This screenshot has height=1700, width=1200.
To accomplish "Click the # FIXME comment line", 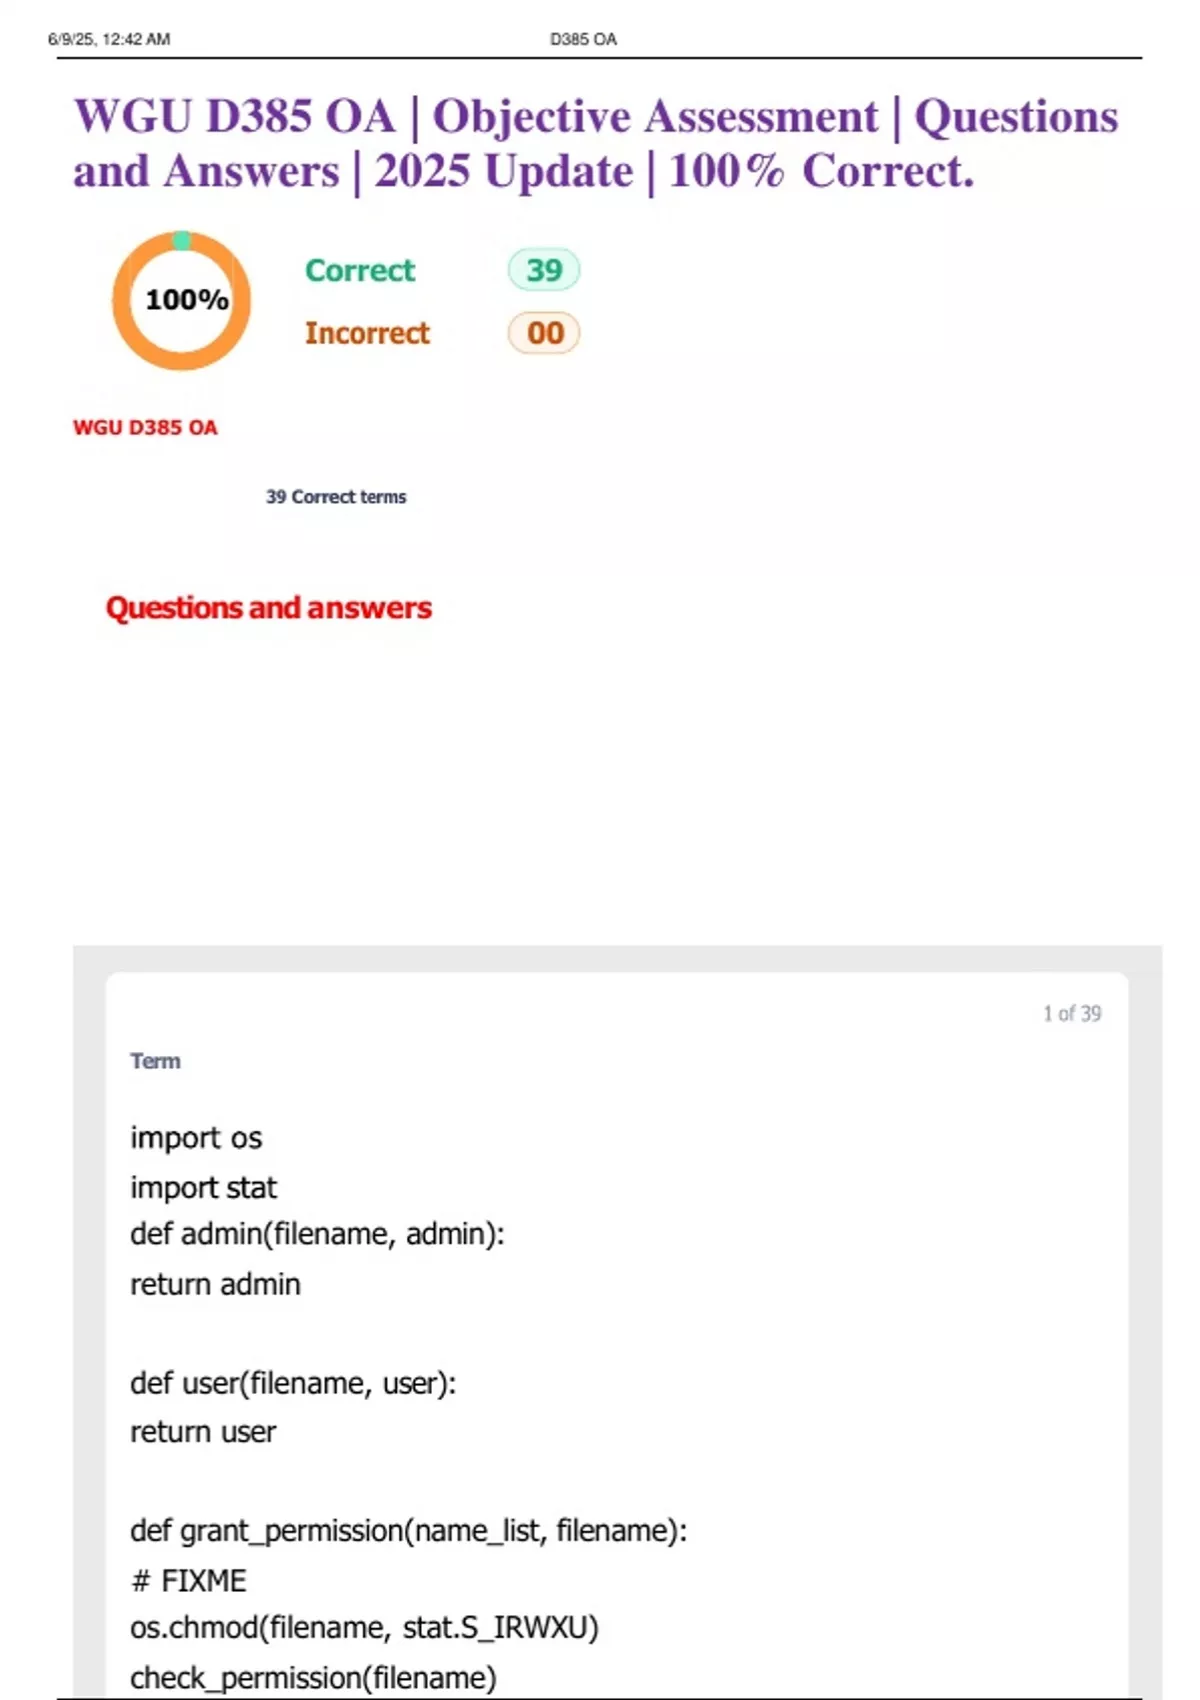I will coord(188,1581).
